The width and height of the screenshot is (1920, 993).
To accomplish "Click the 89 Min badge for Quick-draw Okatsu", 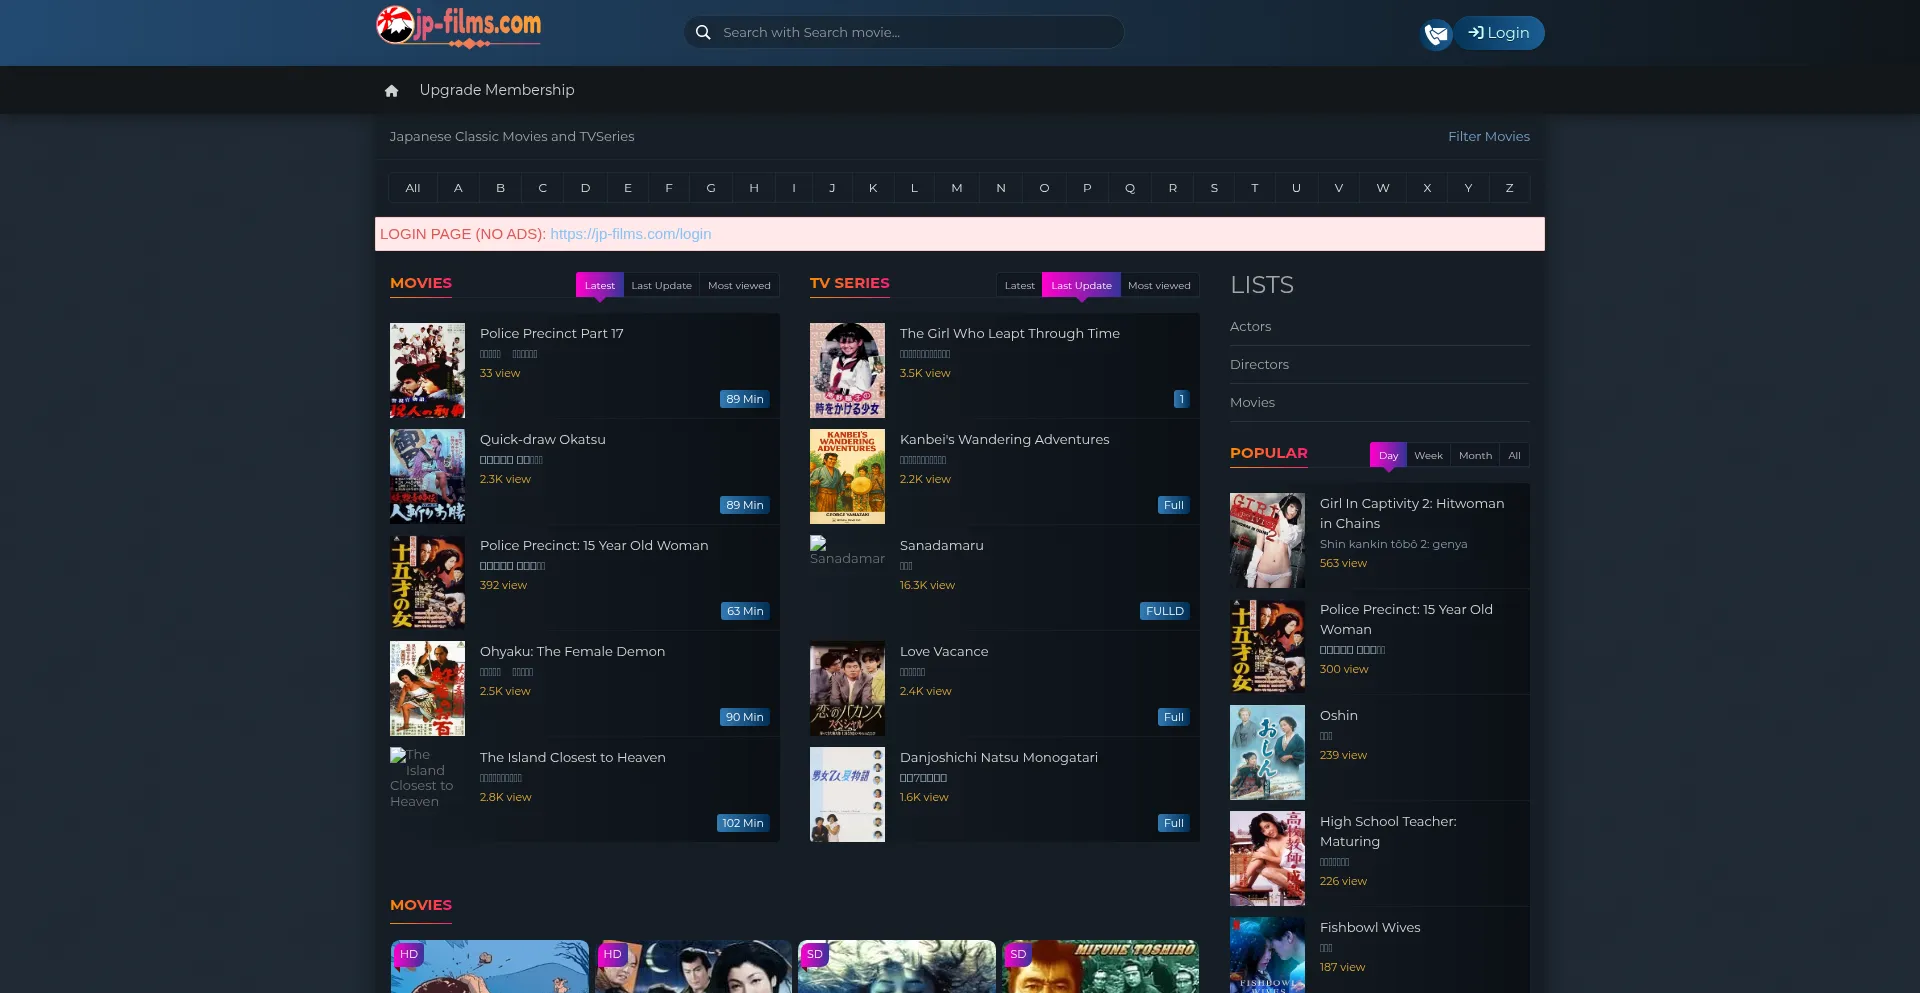I will pyautogui.click(x=744, y=505).
